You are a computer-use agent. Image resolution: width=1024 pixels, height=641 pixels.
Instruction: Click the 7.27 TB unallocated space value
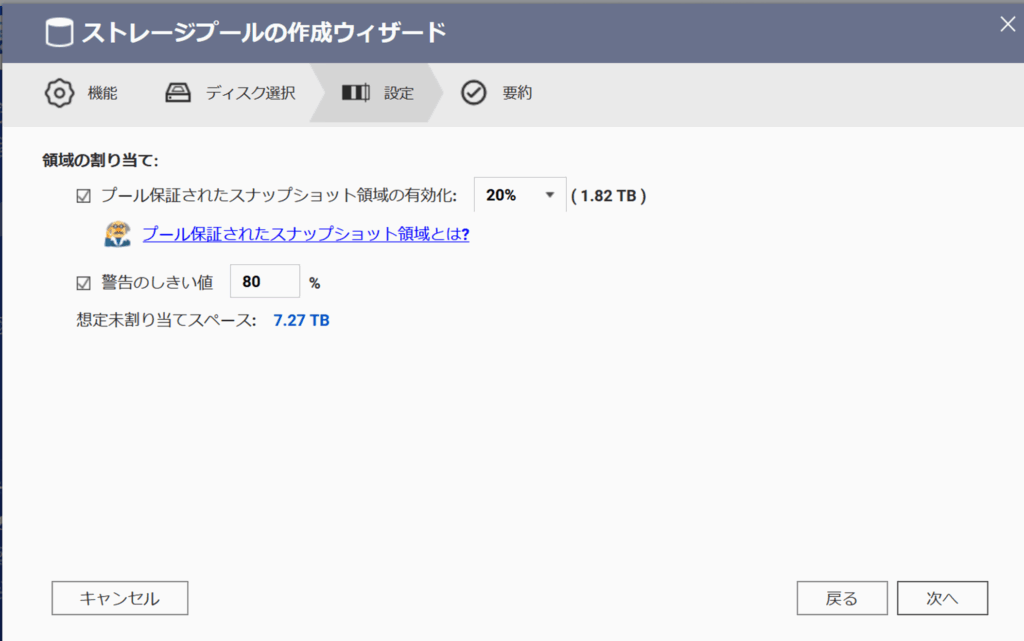tap(302, 321)
